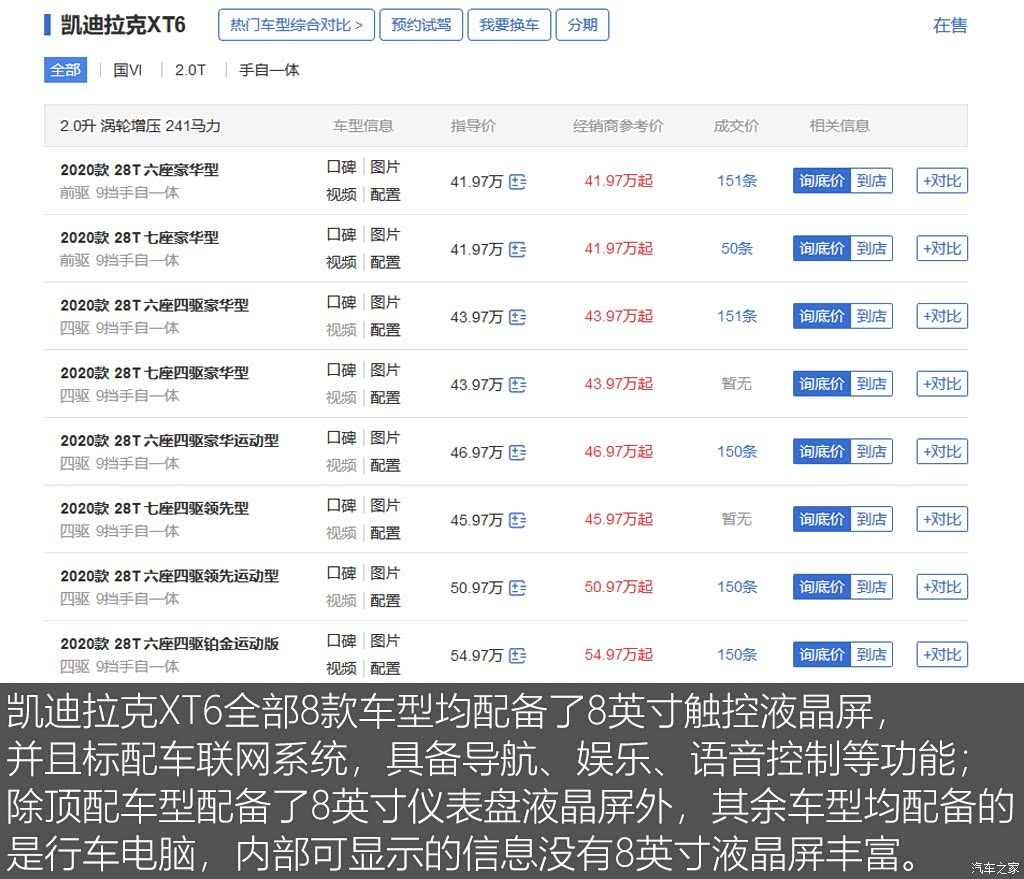Add 28T 六座豪华型 to 对比

click(942, 181)
